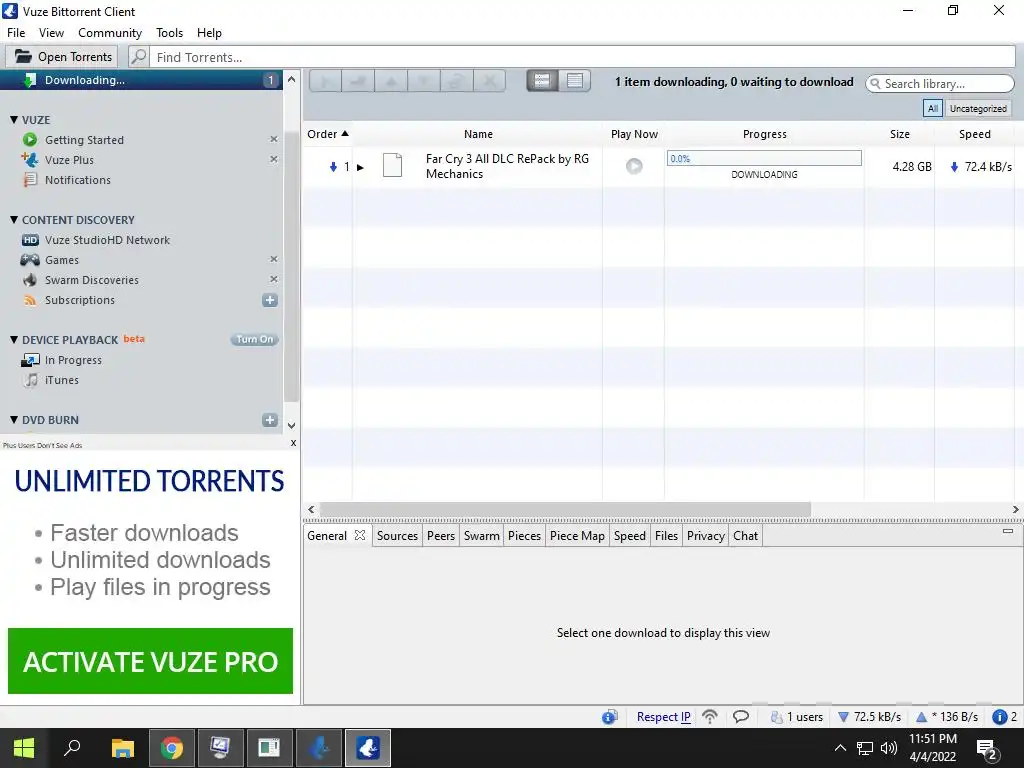Open Subscriptions in the sidebar

click(79, 300)
